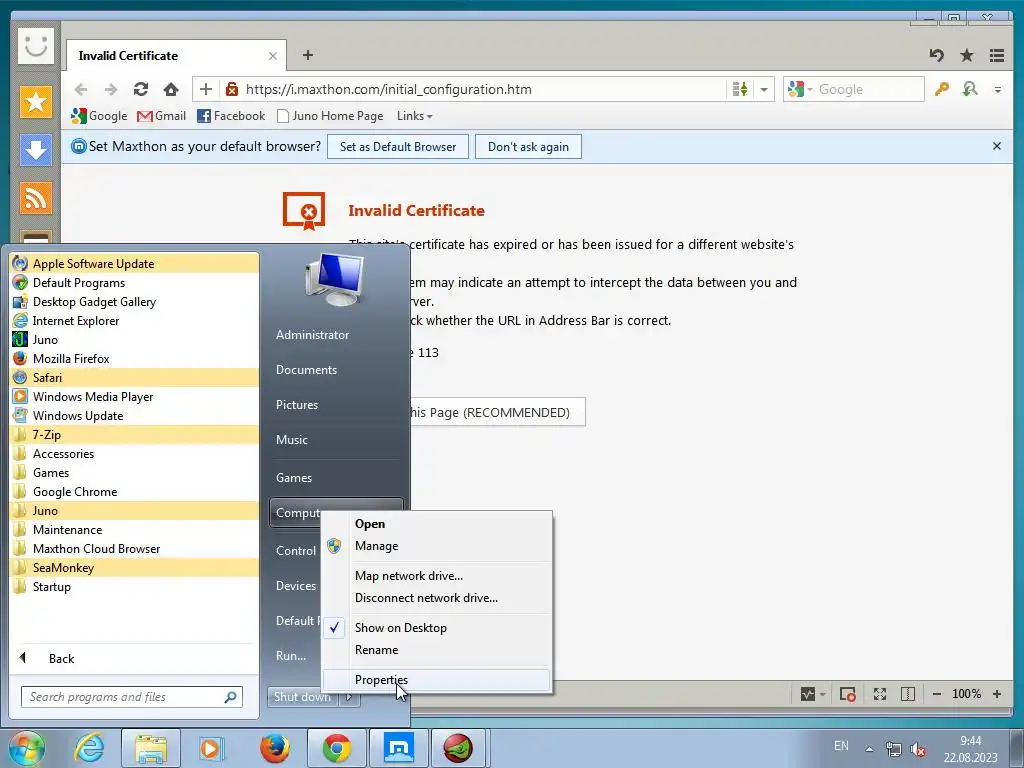Choose Map network drive...
Image resolution: width=1024 pixels, height=768 pixels.
[x=409, y=576]
